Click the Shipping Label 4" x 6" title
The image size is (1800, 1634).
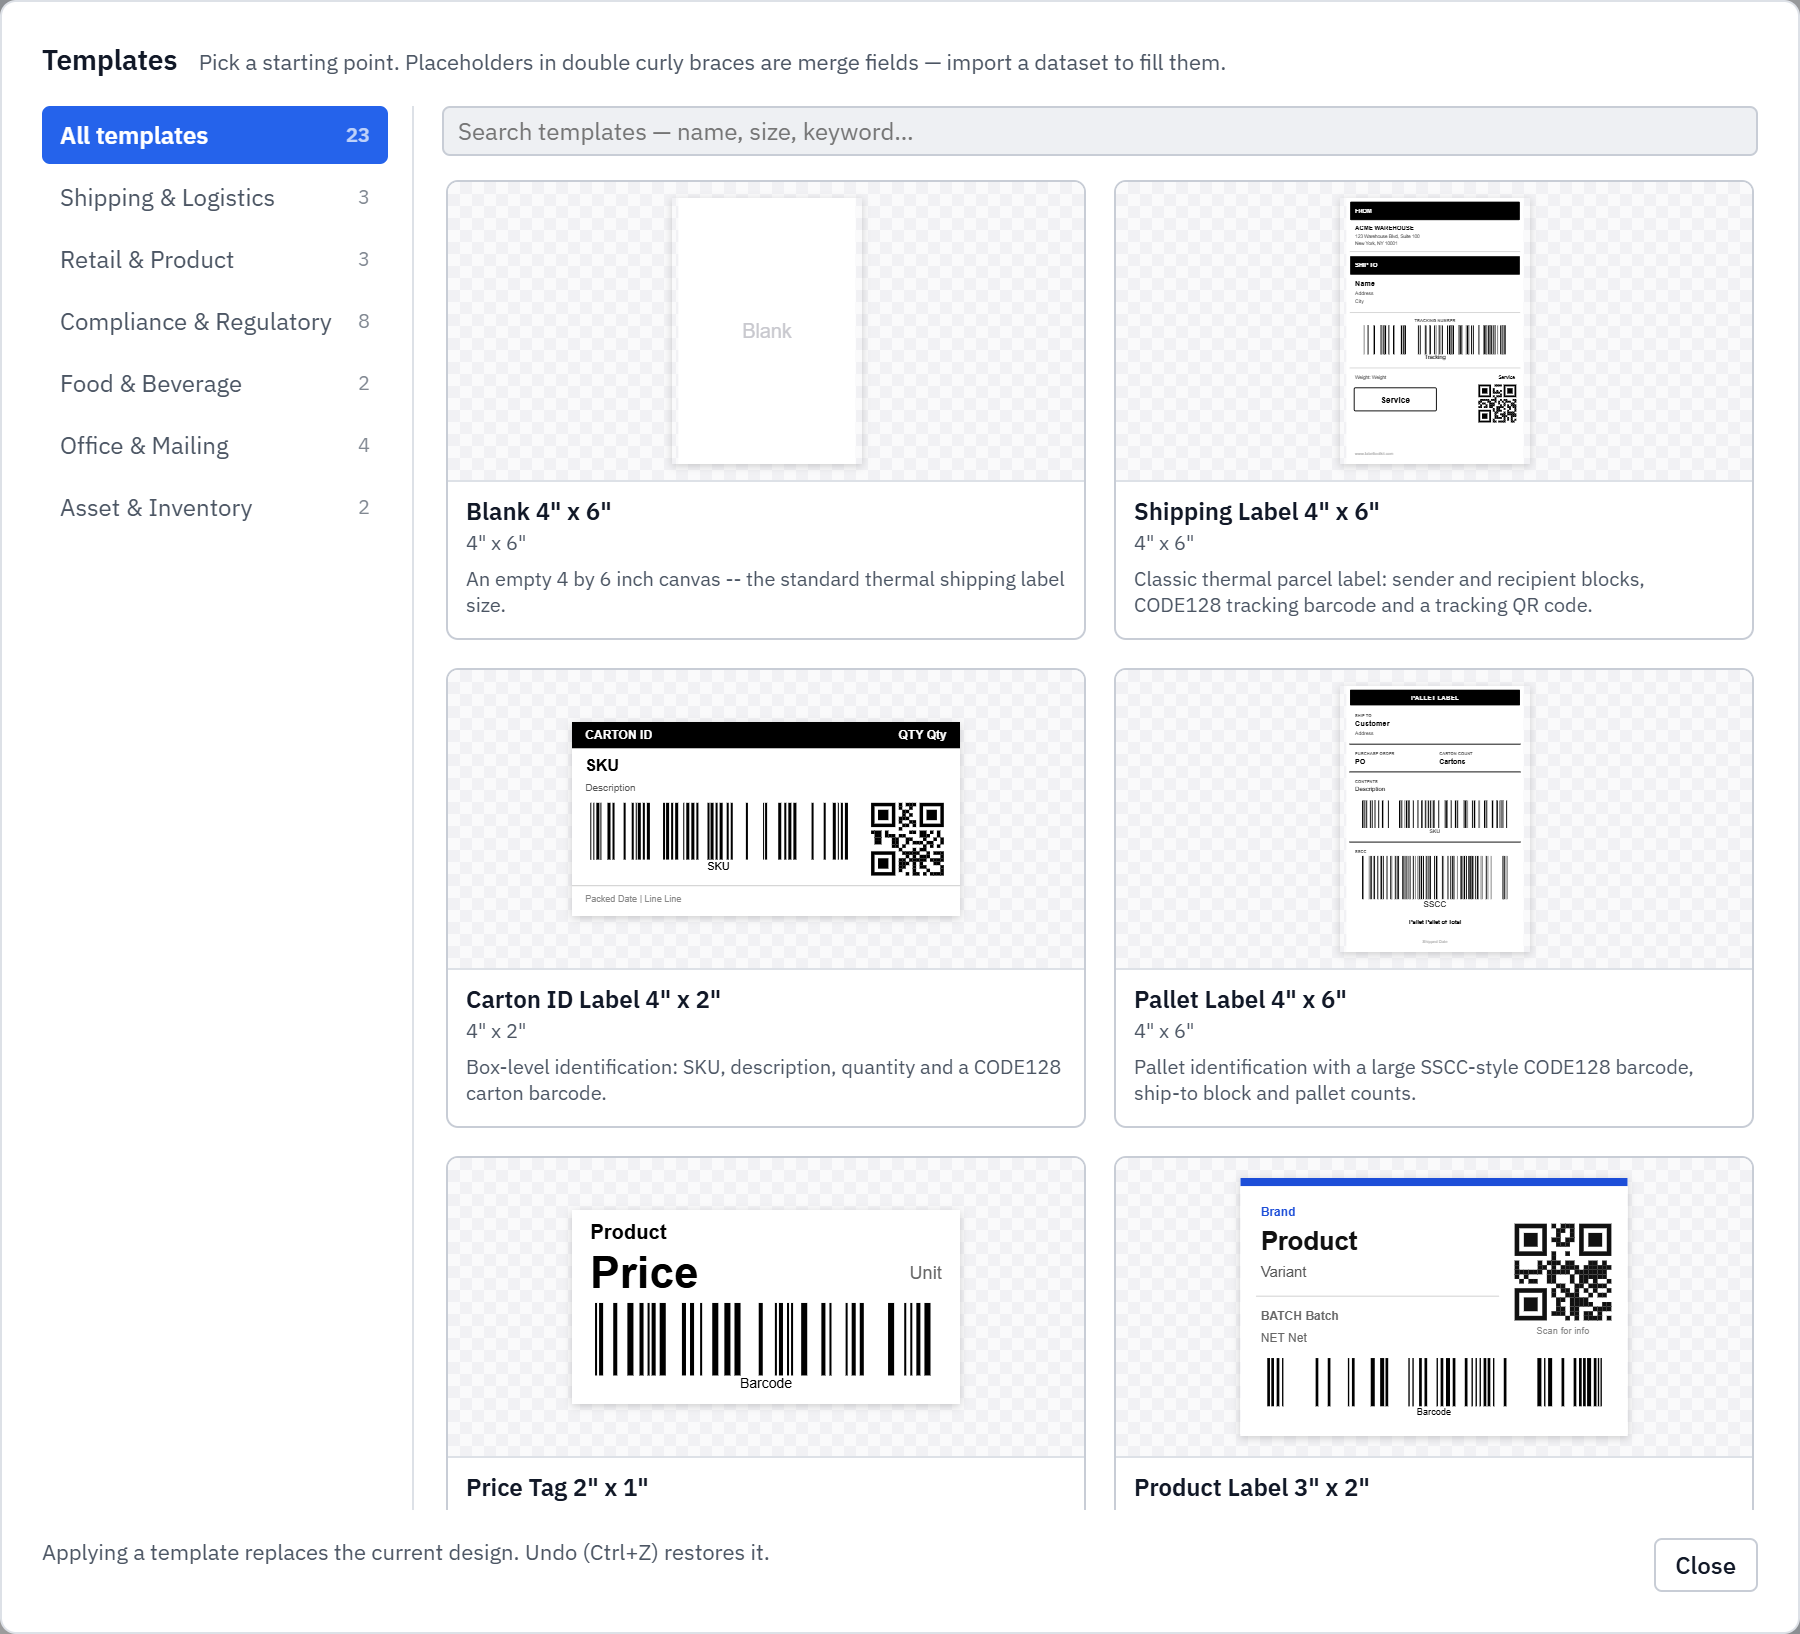click(x=1256, y=512)
